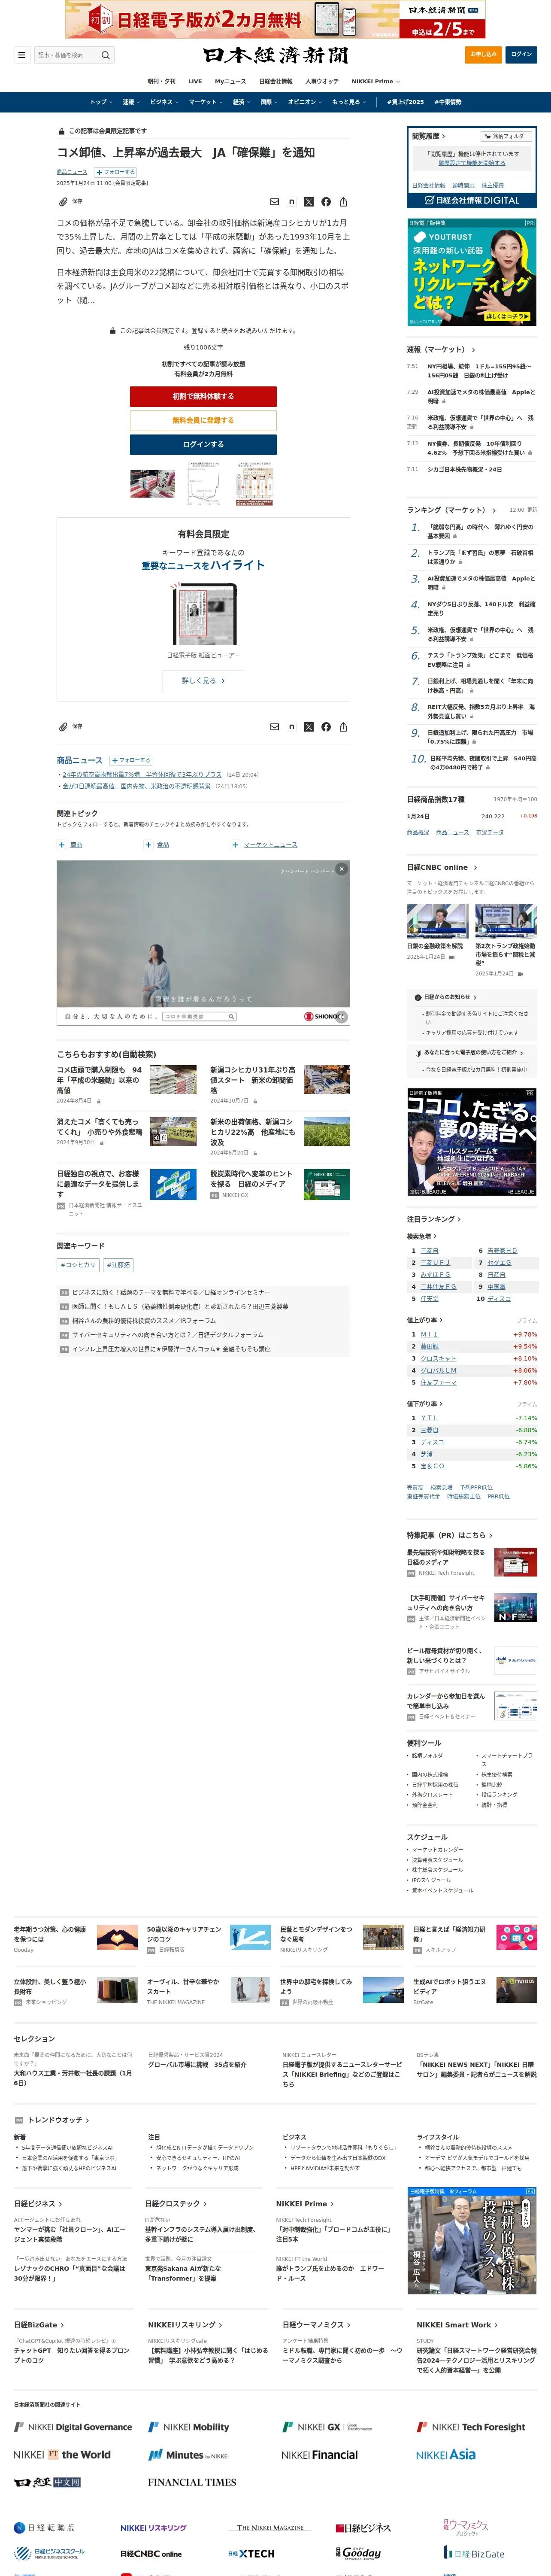Click the X share icon under headline
The width and height of the screenshot is (551, 2576).
point(308,202)
